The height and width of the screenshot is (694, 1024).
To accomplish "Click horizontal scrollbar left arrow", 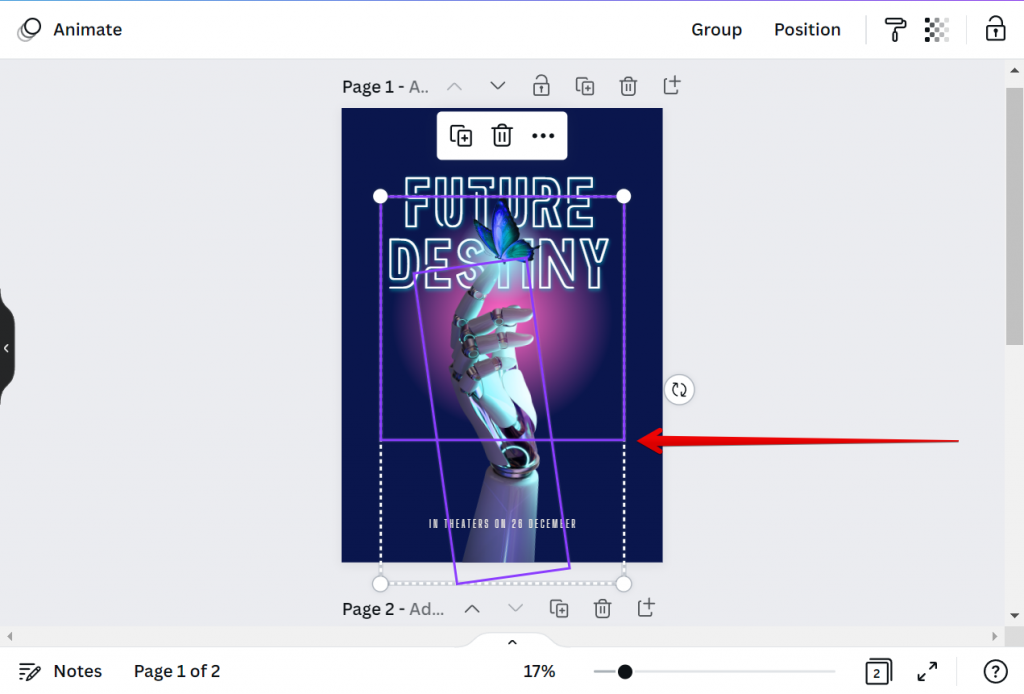I will [x=9, y=636].
